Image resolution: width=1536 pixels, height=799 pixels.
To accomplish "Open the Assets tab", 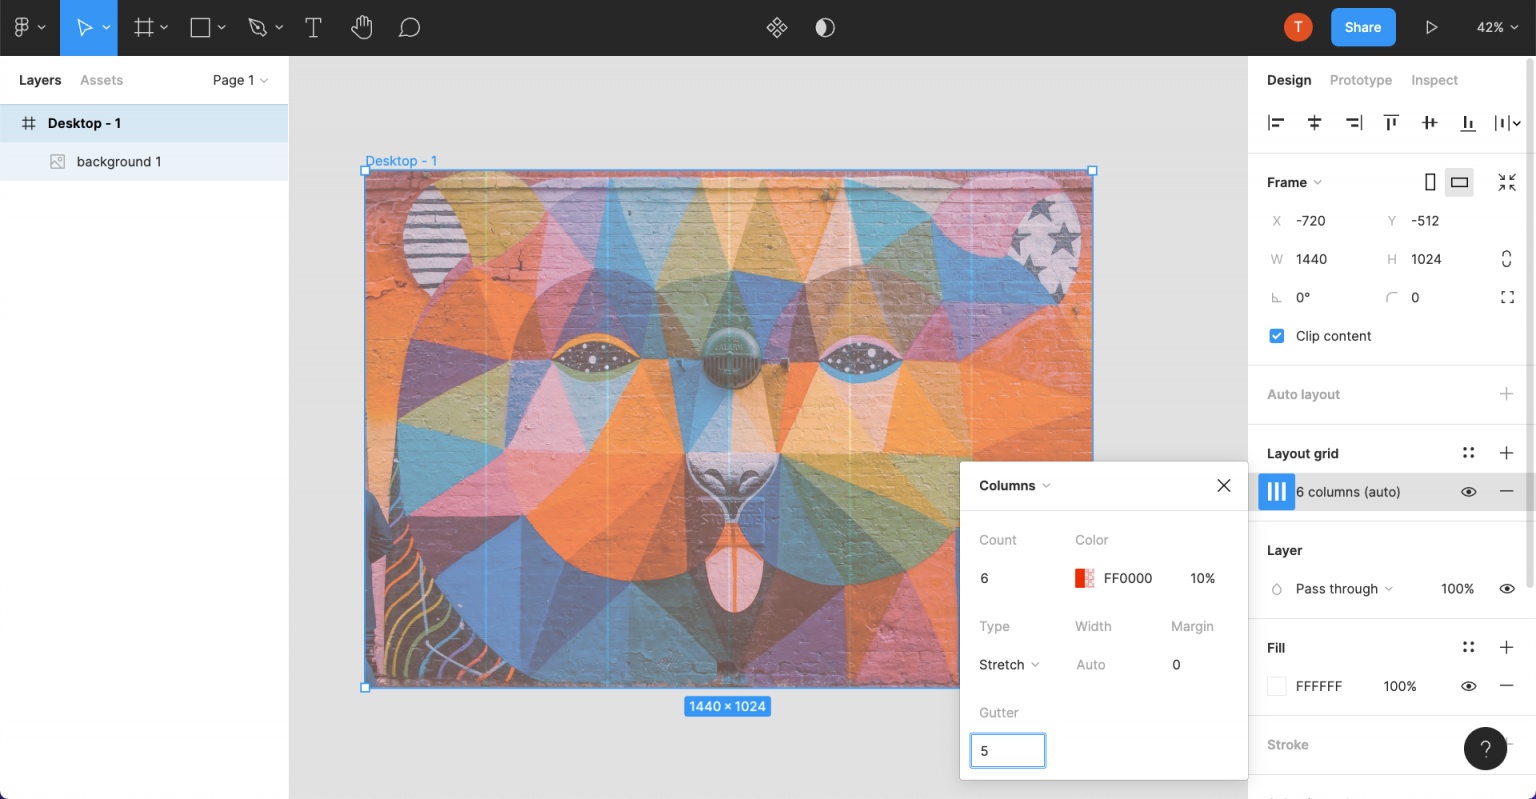I will pos(101,80).
